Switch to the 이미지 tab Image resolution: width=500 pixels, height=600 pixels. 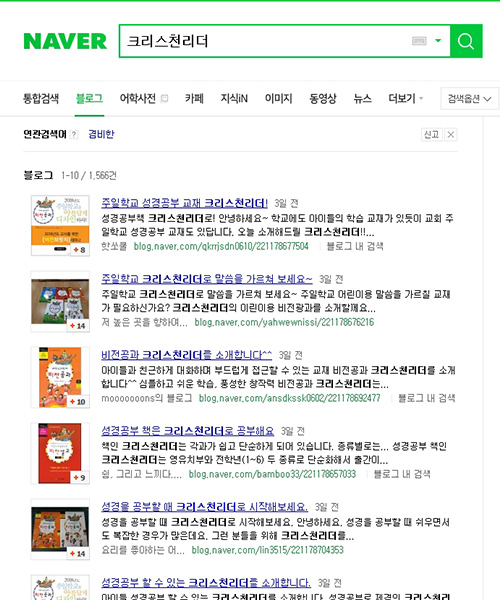(x=279, y=99)
